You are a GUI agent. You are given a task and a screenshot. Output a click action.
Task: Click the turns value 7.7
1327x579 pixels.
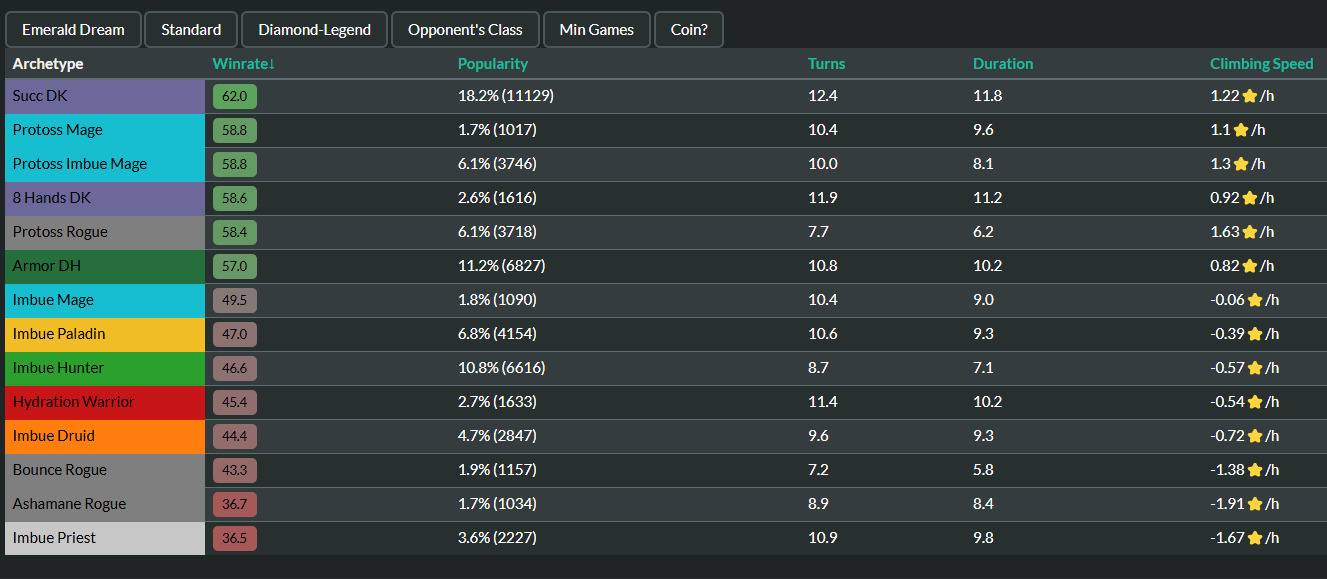(x=819, y=232)
